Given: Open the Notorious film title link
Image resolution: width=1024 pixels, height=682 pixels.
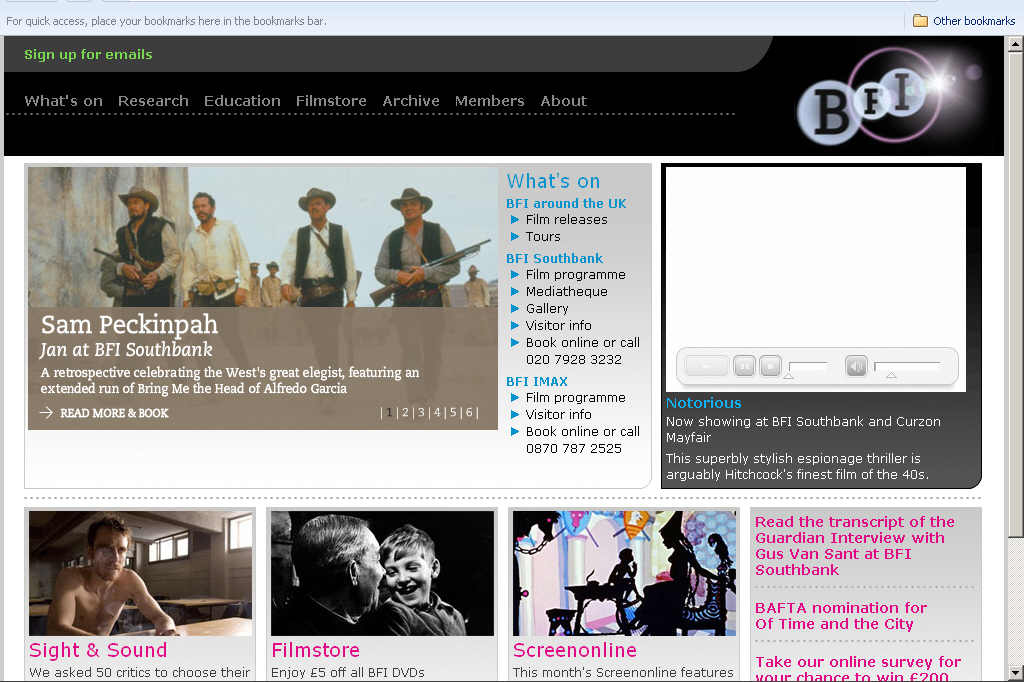Looking at the screenshot, I should coord(703,403).
